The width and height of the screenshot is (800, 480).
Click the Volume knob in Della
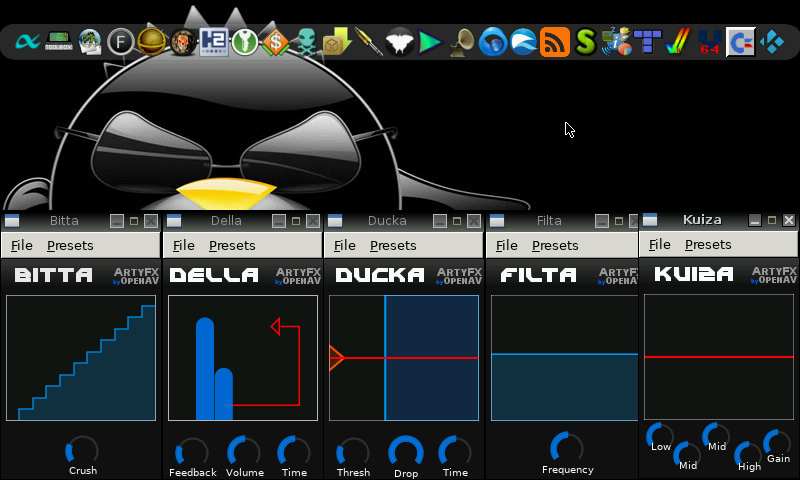[x=244, y=452]
